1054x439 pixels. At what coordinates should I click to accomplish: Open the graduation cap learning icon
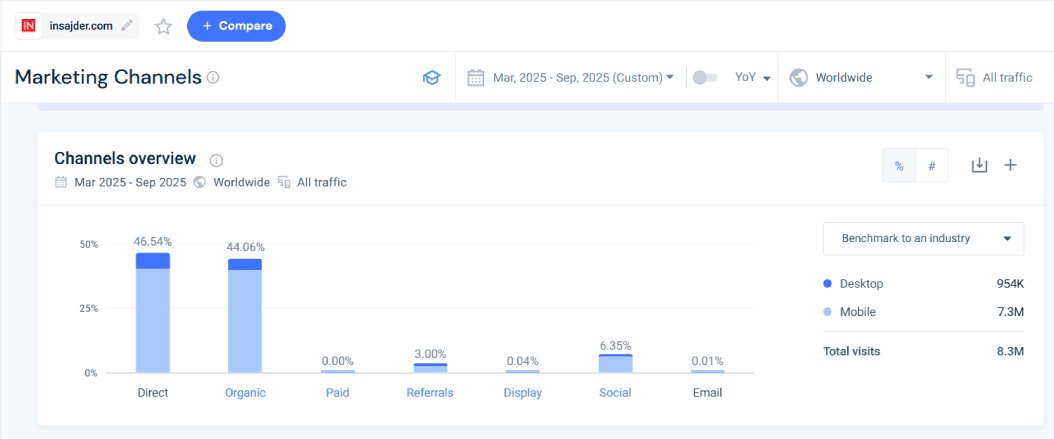431,78
